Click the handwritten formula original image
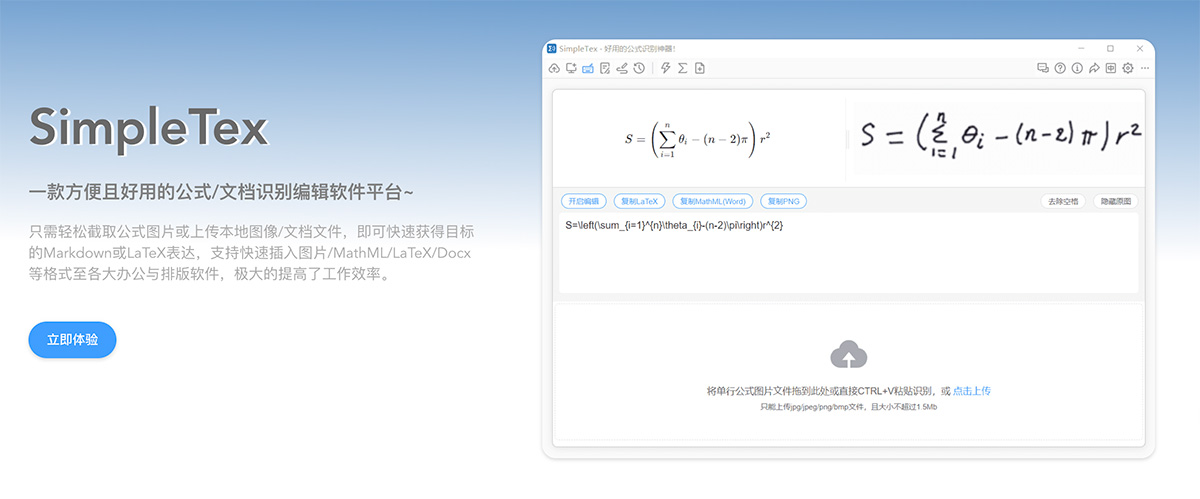 point(1000,138)
